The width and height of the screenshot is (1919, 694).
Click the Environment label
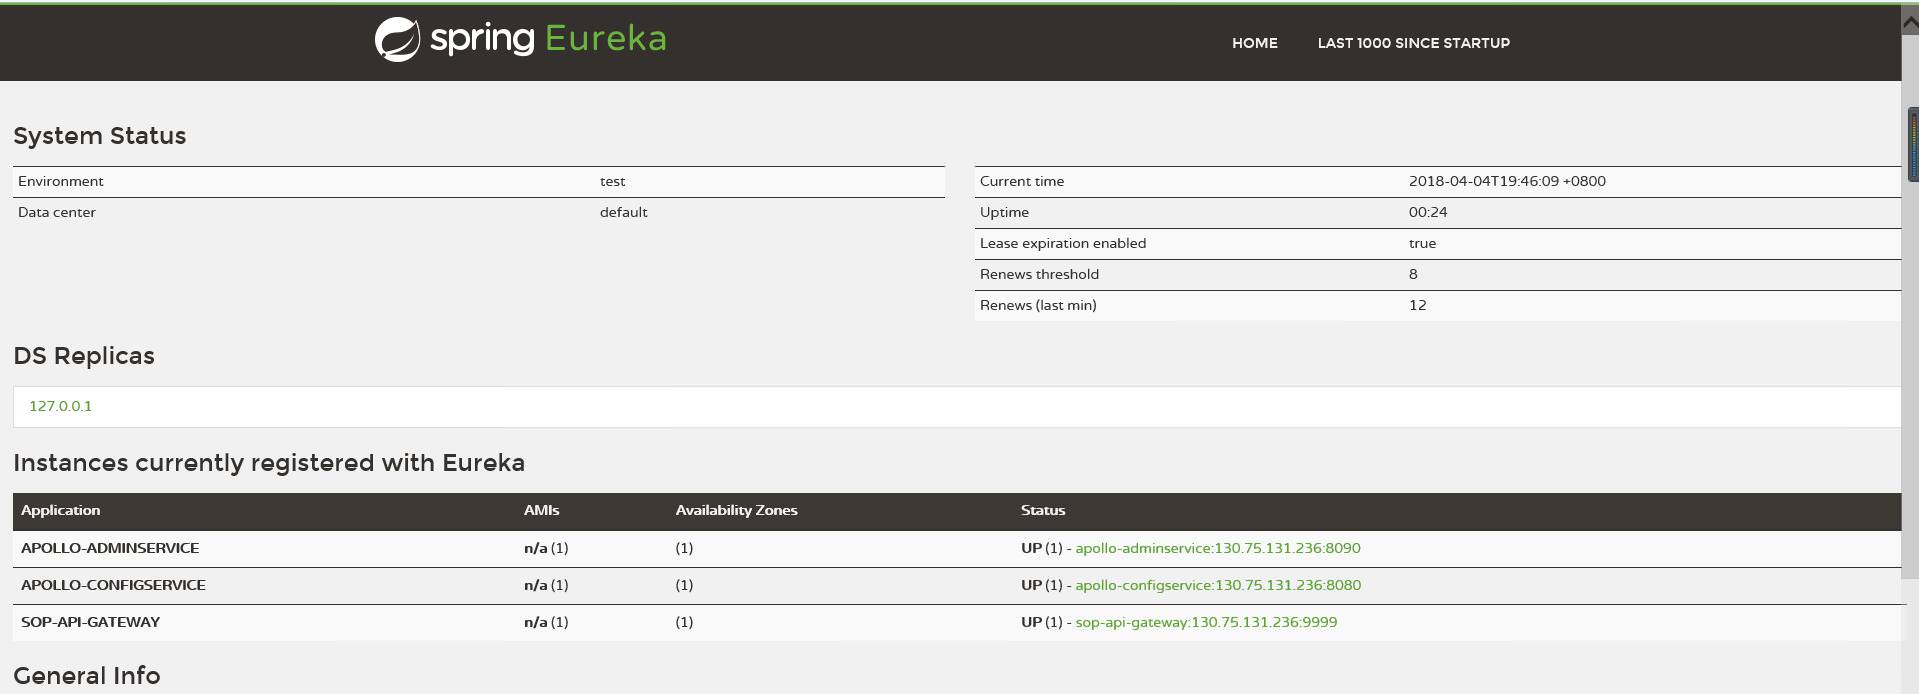click(60, 181)
